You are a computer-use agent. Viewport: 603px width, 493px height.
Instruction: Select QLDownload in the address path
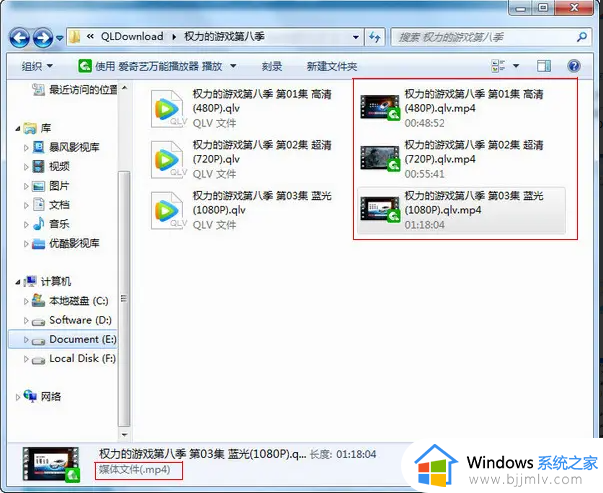(132, 37)
